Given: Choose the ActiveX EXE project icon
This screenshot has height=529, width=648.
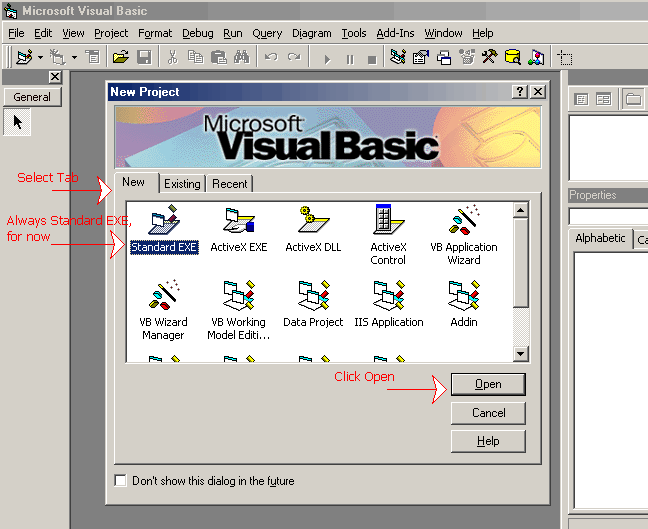Looking at the screenshot, I should [239, 229].
